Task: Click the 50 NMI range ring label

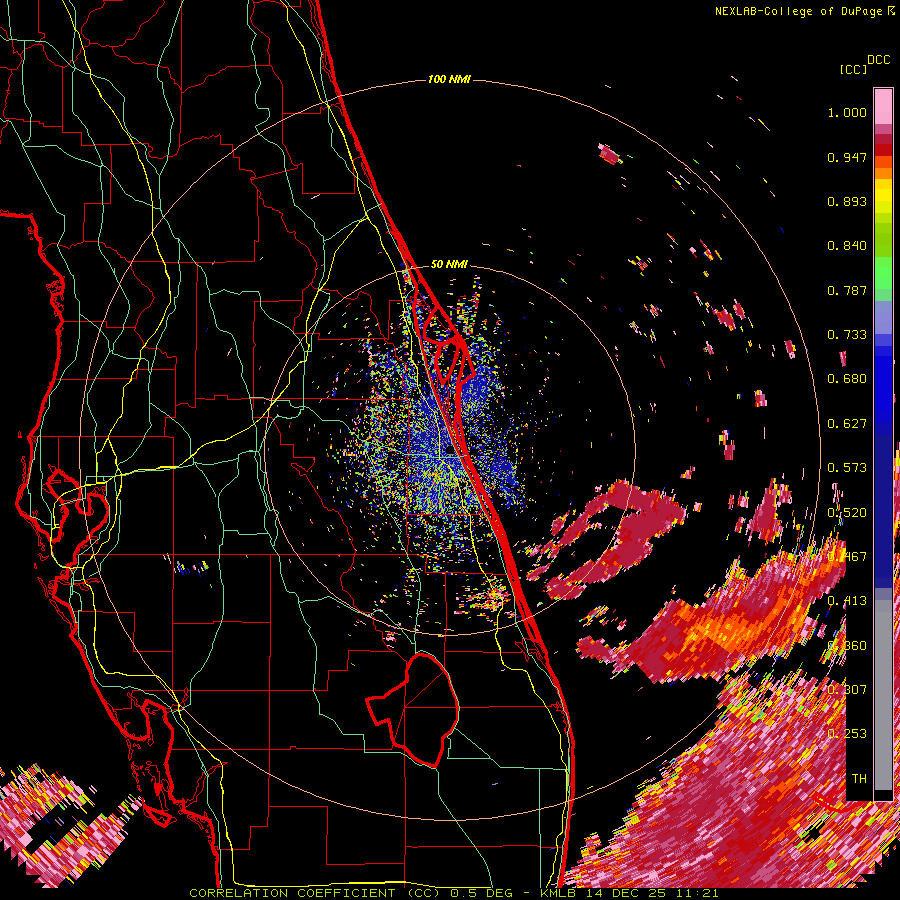Action: 449,264
